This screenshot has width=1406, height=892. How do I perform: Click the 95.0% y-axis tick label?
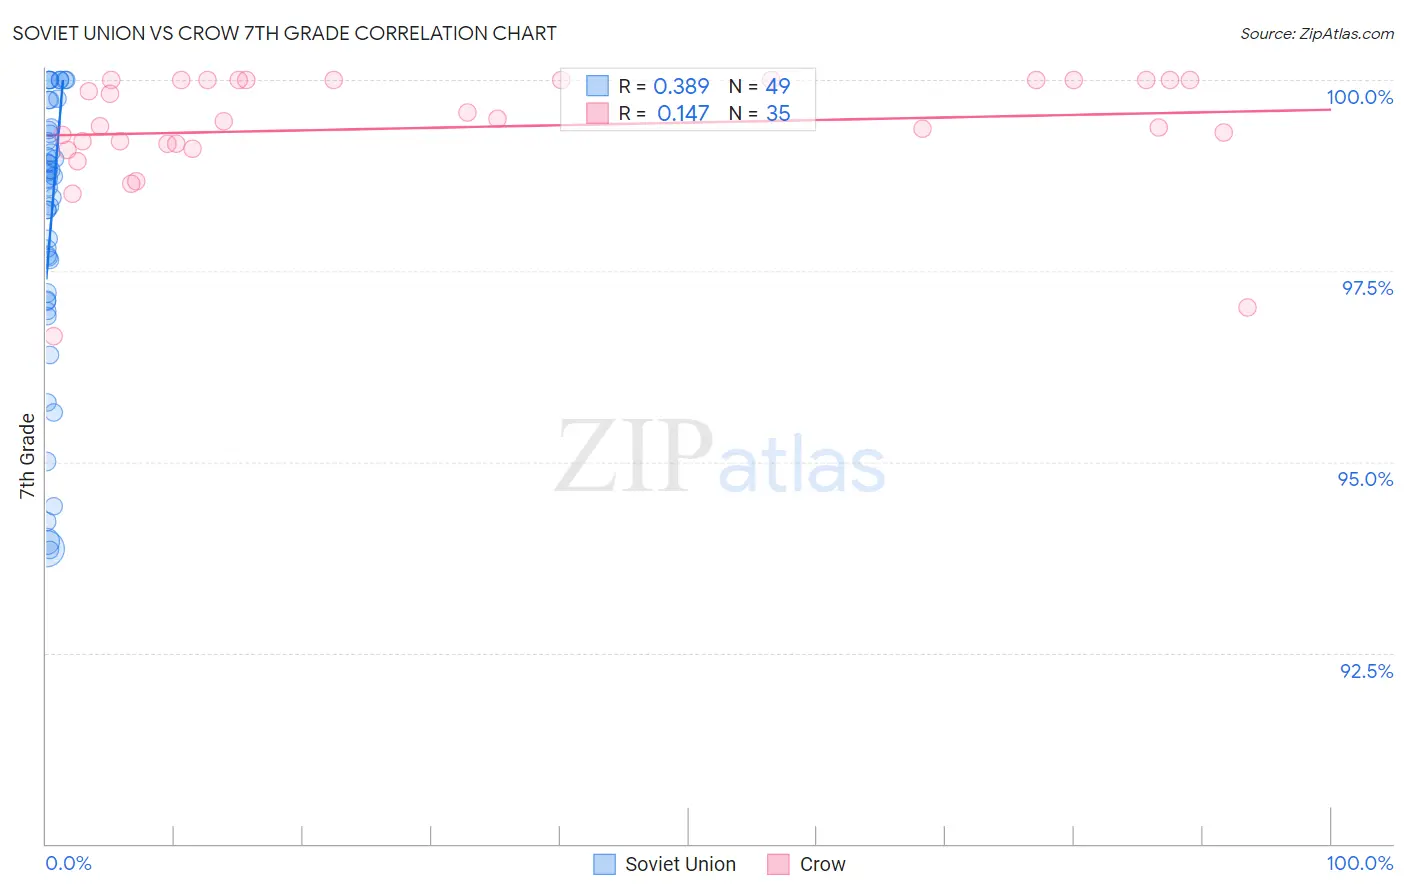coord(1365,479)
